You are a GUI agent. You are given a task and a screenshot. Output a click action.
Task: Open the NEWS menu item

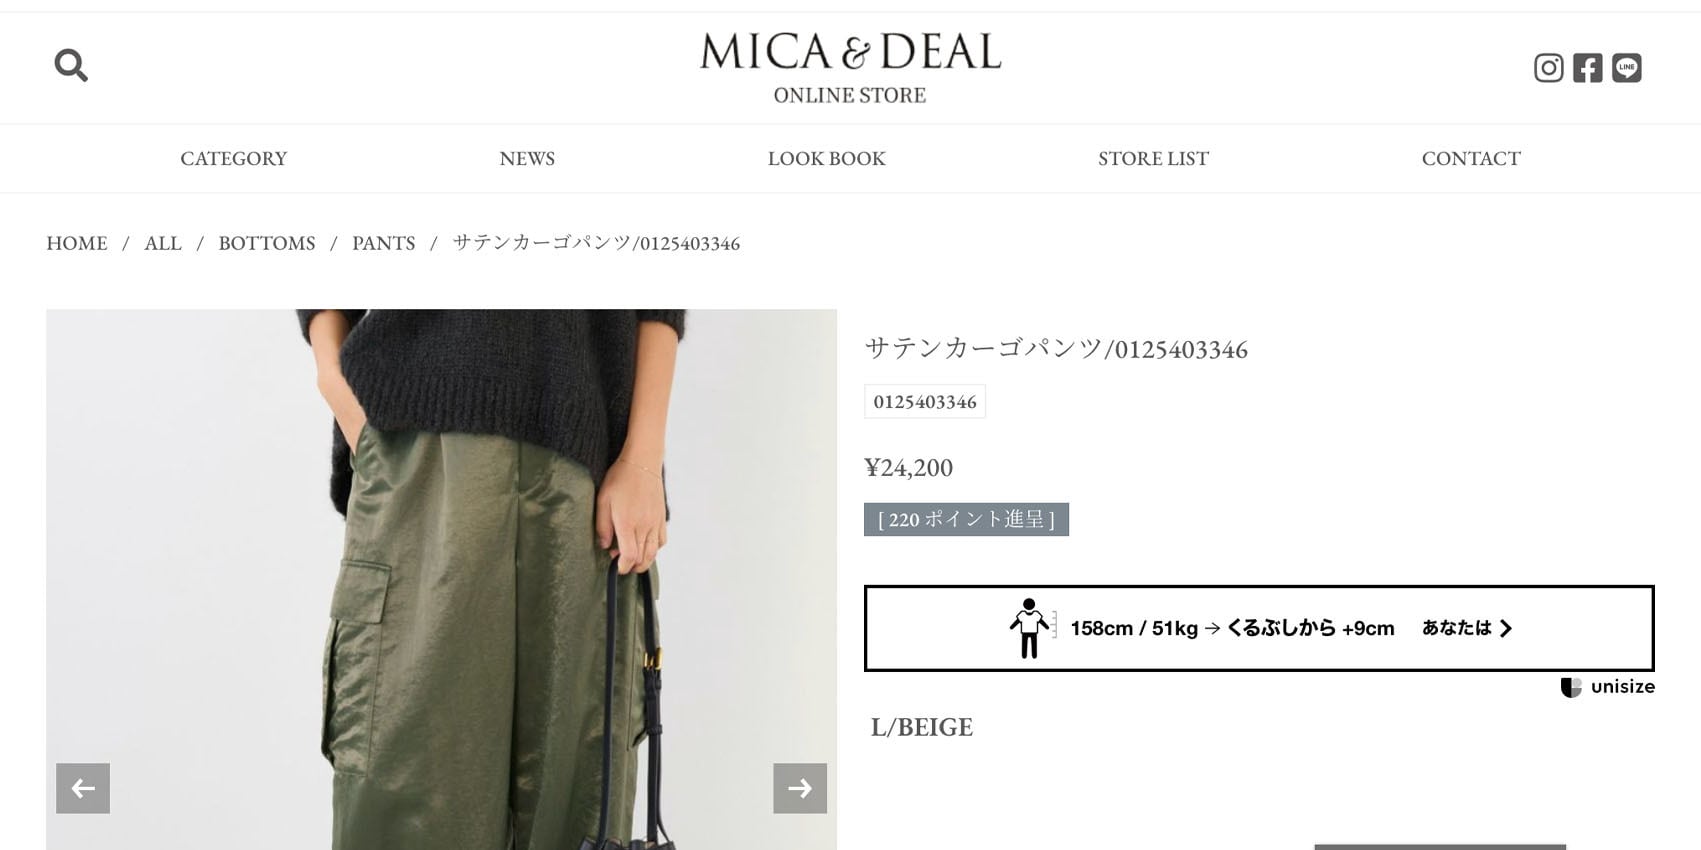click(527, 158)
